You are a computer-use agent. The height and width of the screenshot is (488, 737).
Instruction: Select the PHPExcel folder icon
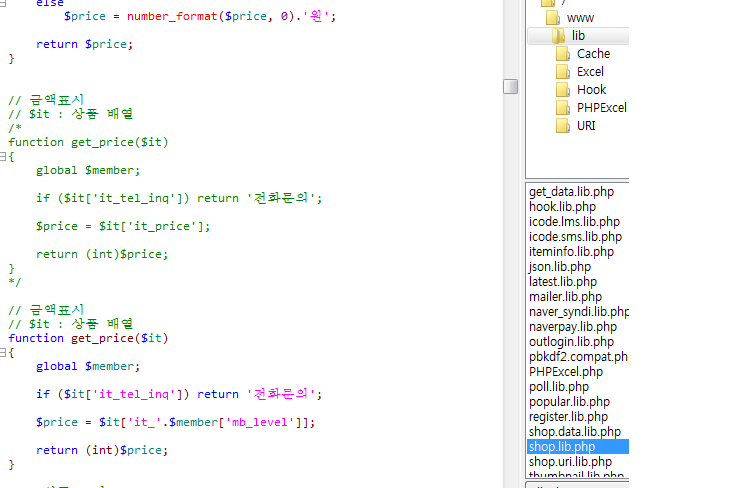pos(564,108)
